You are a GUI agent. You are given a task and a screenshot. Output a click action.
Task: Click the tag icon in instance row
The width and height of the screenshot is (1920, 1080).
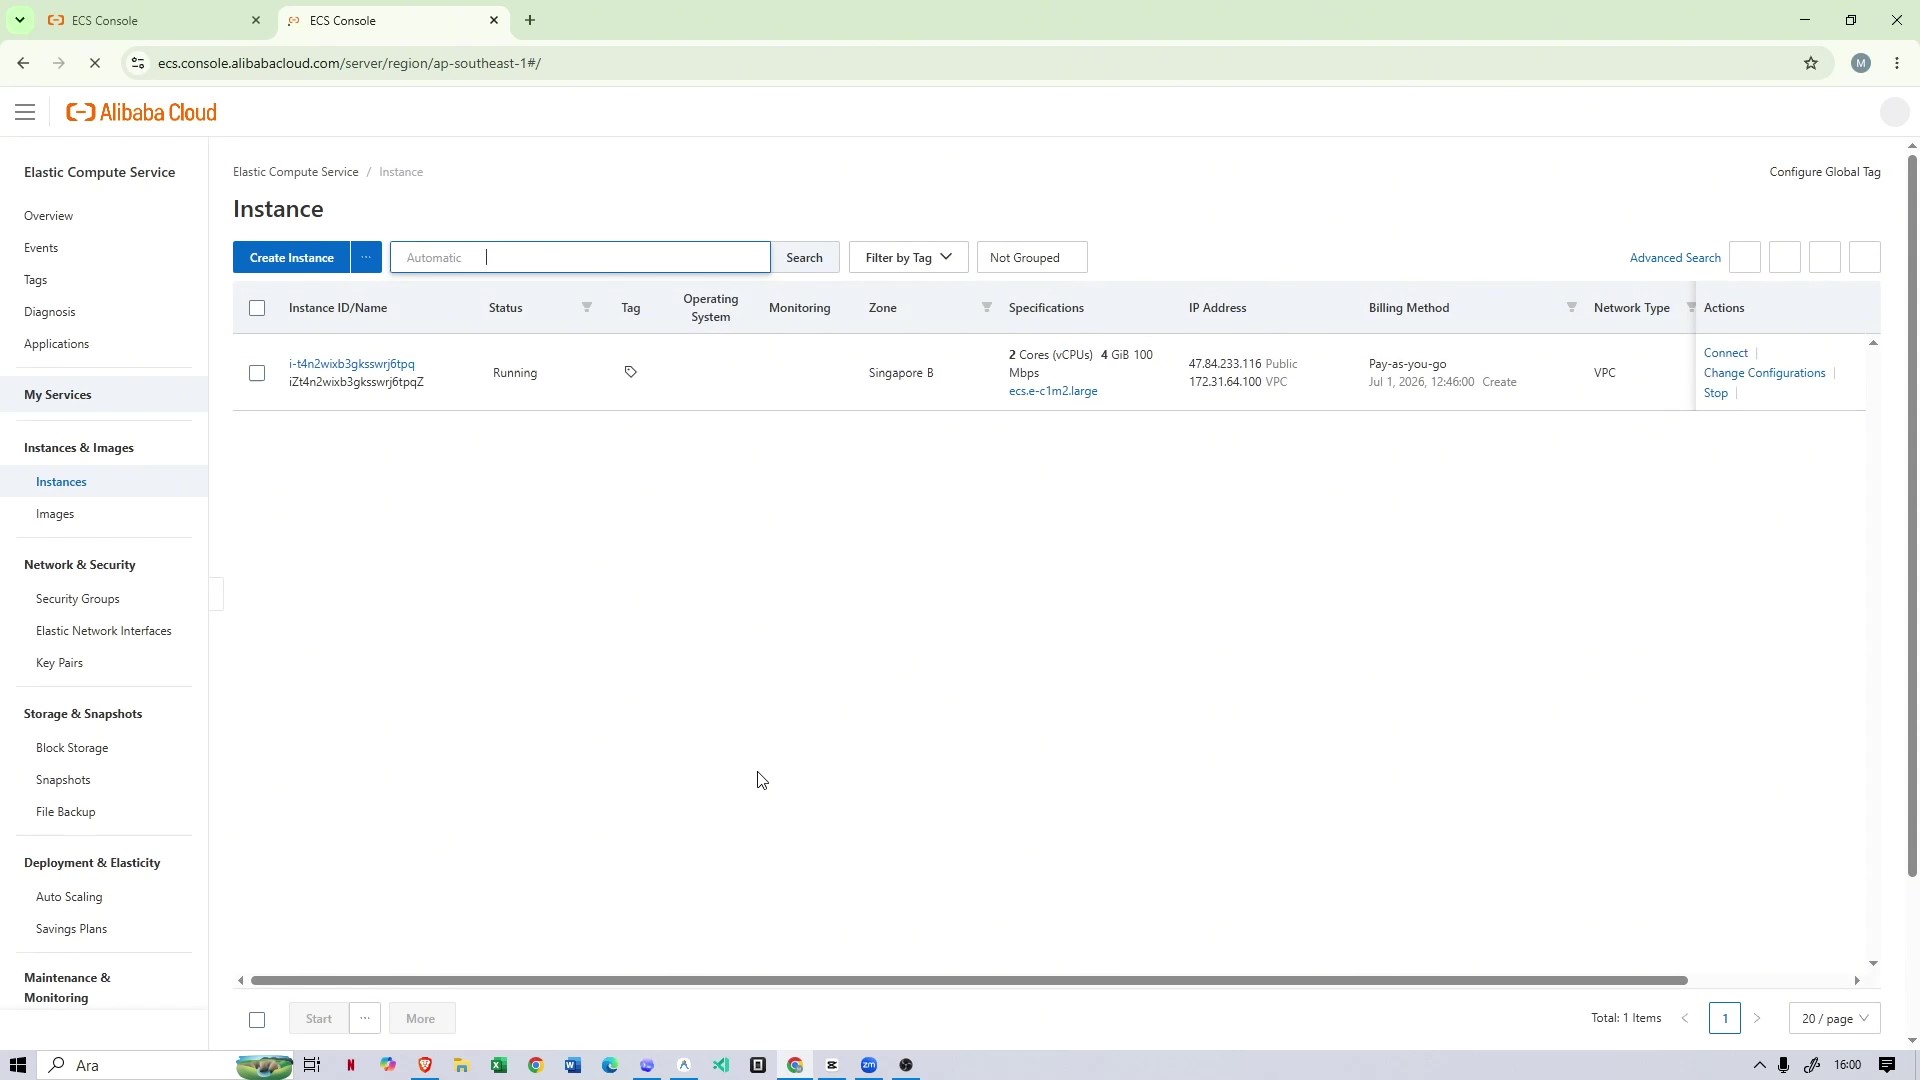[x=631, y=372]
